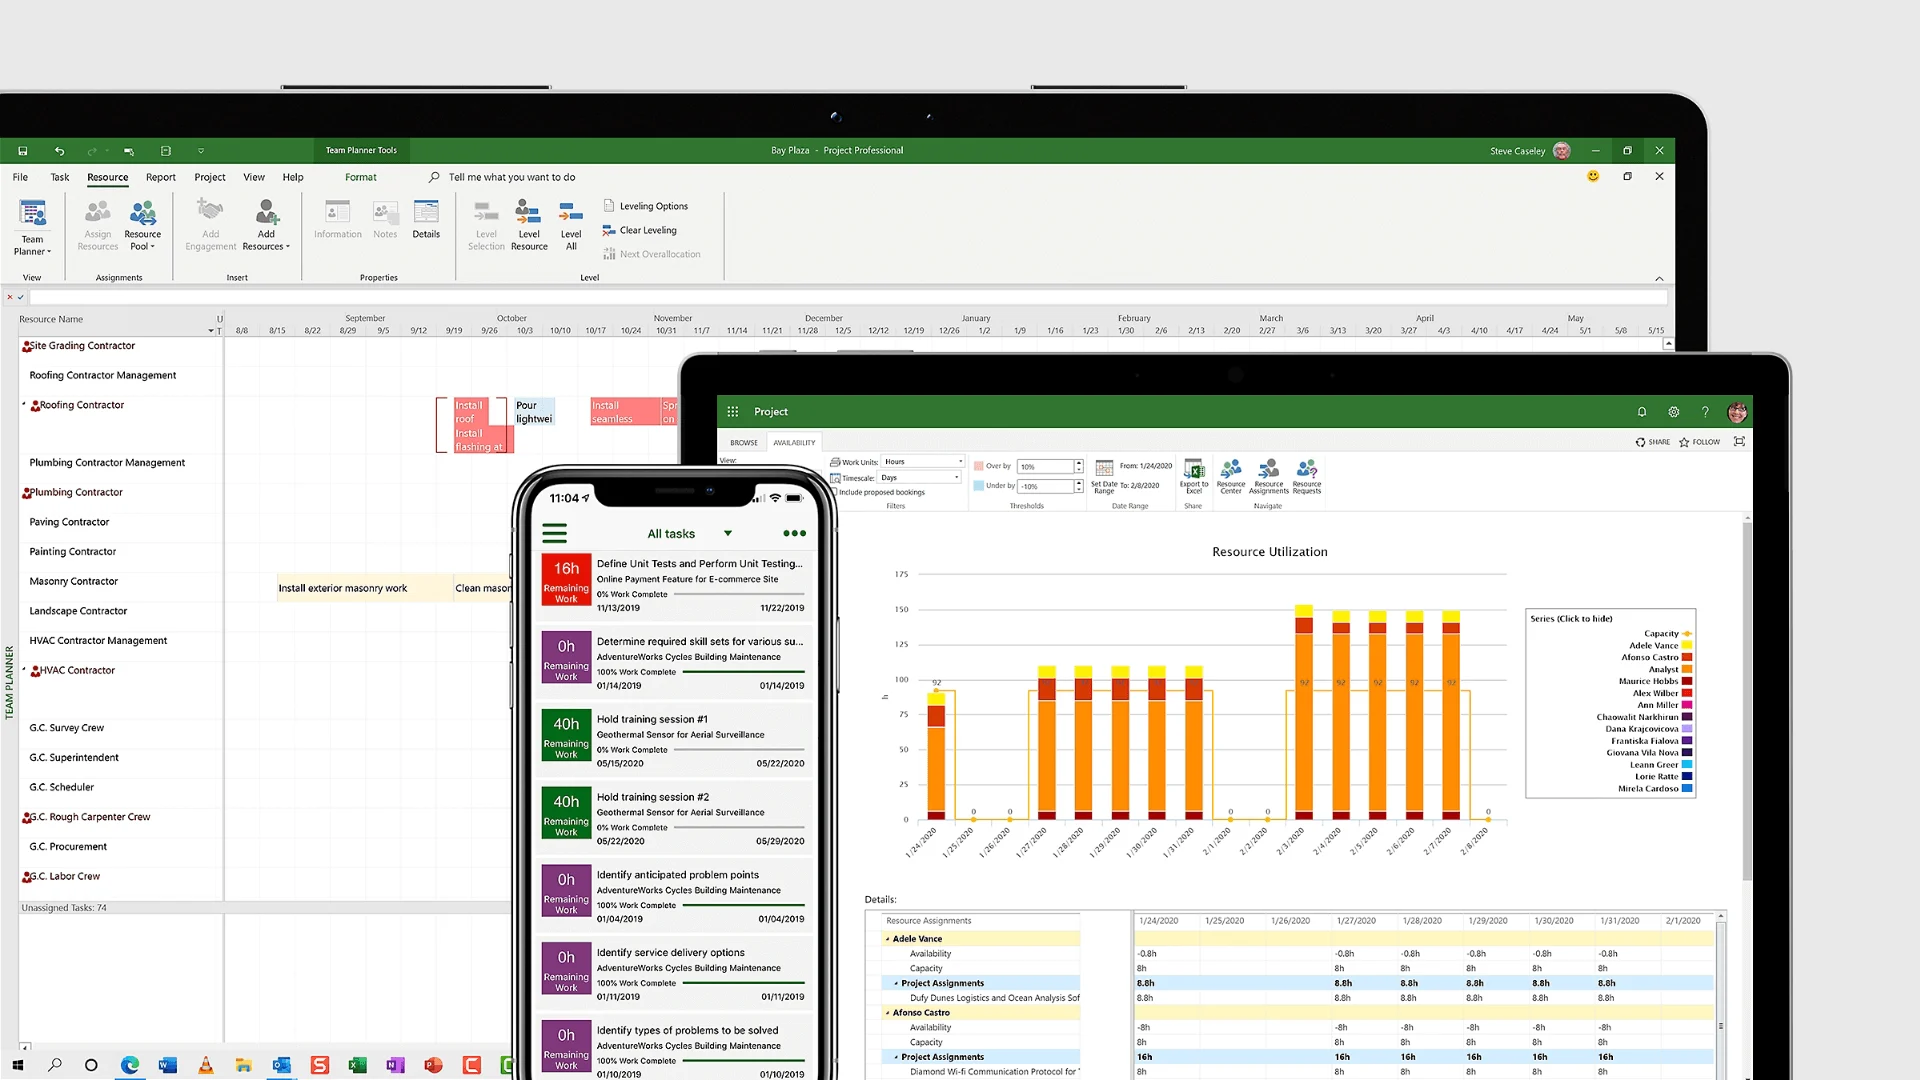Open OneNote from the taskbar
The width and height of the screenshot is (1920, 1080).
(395, 1065)
